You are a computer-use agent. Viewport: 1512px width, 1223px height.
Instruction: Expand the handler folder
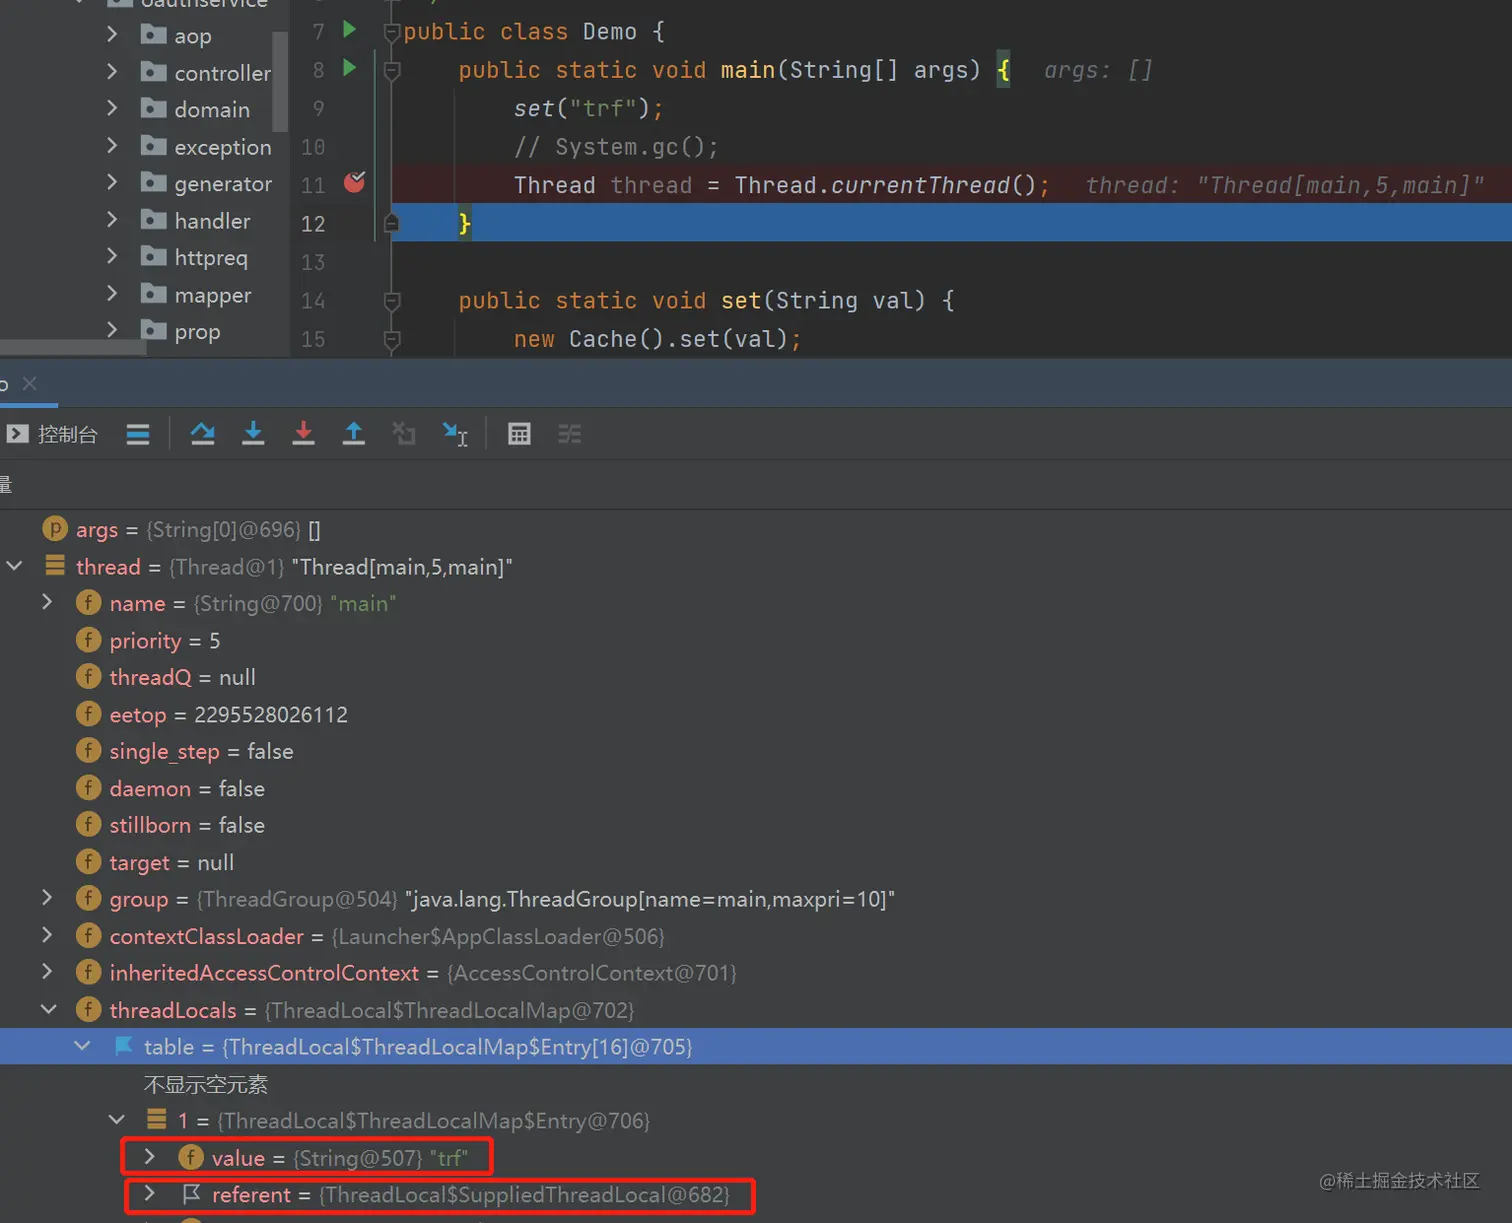[x=112, y=220]
